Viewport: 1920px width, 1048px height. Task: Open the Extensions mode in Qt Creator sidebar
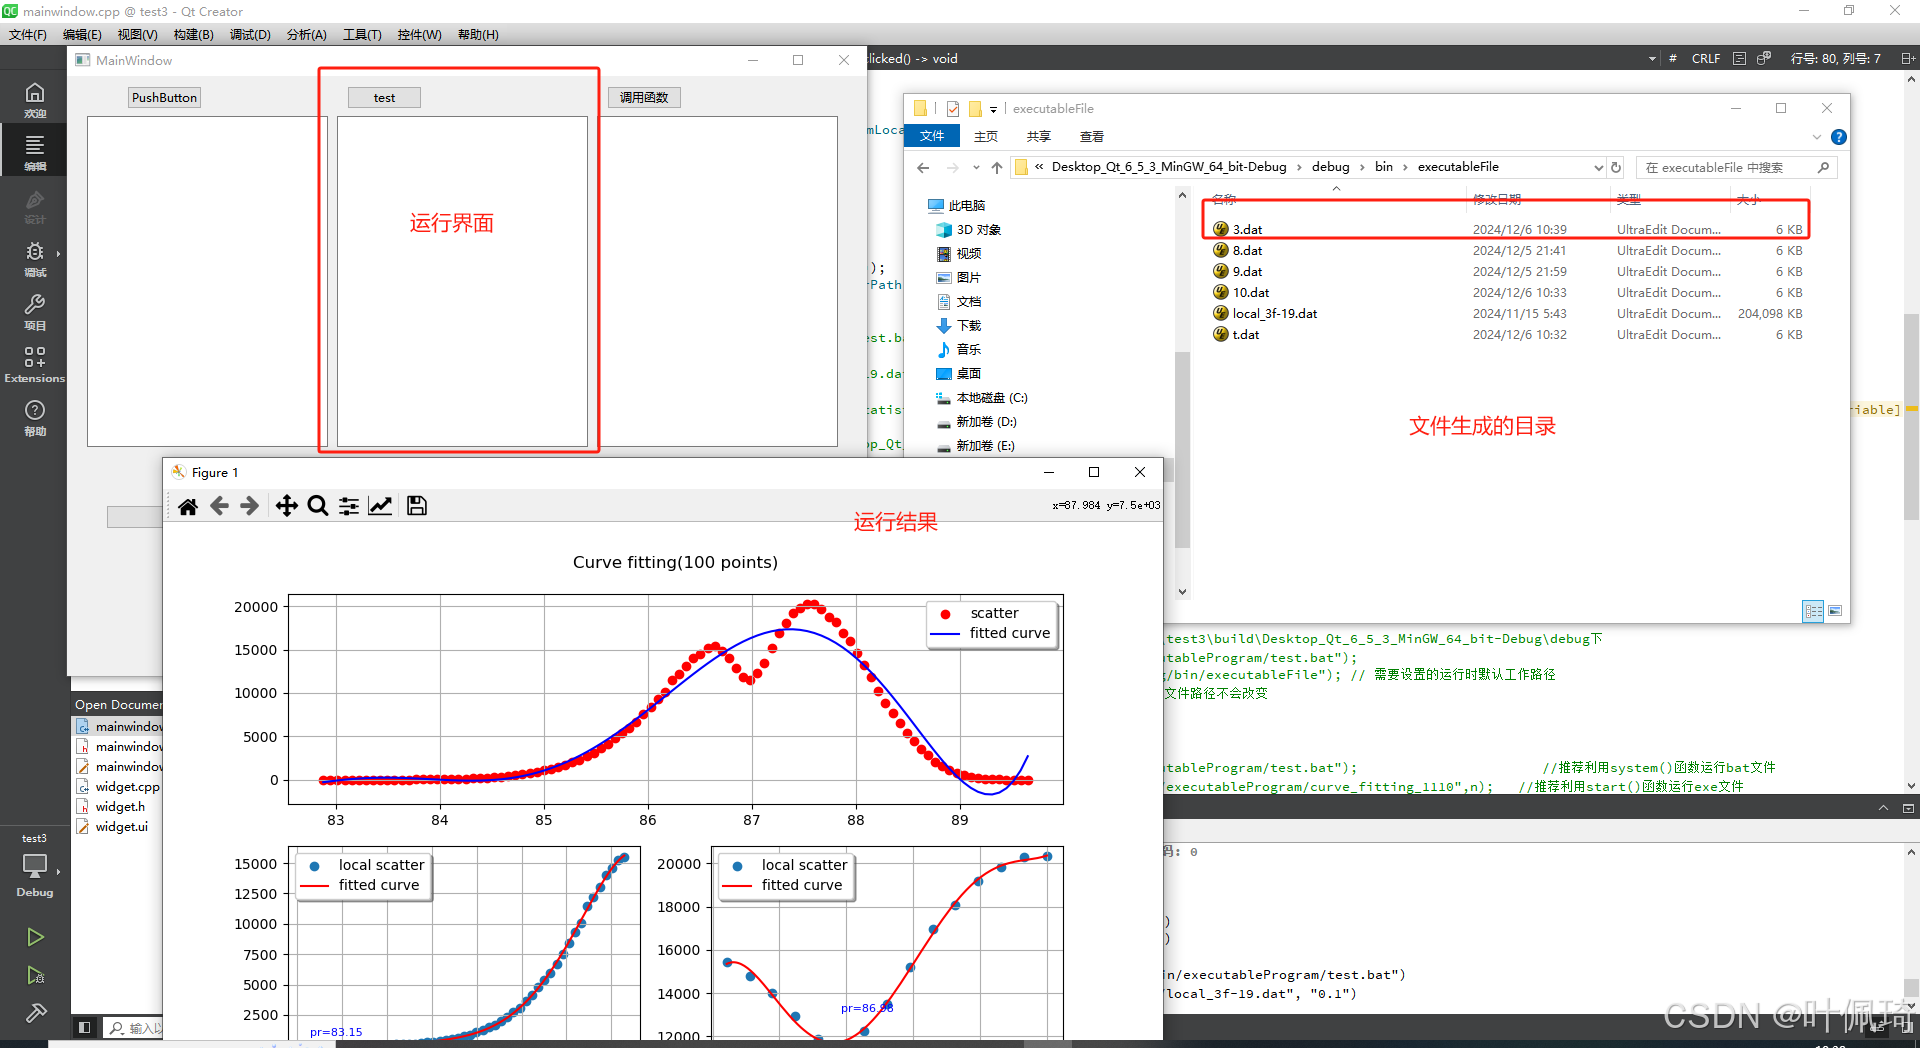35,362
